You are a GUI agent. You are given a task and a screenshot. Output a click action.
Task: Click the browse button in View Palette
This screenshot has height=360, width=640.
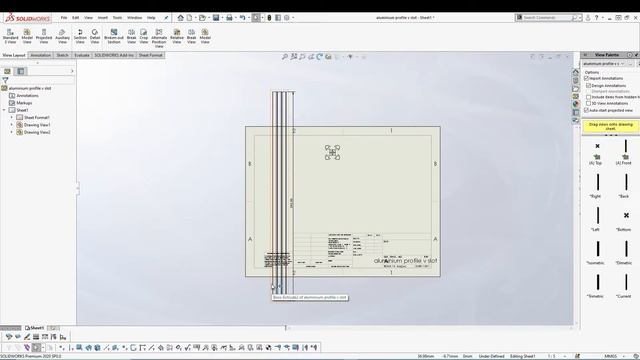pos(631,64)
